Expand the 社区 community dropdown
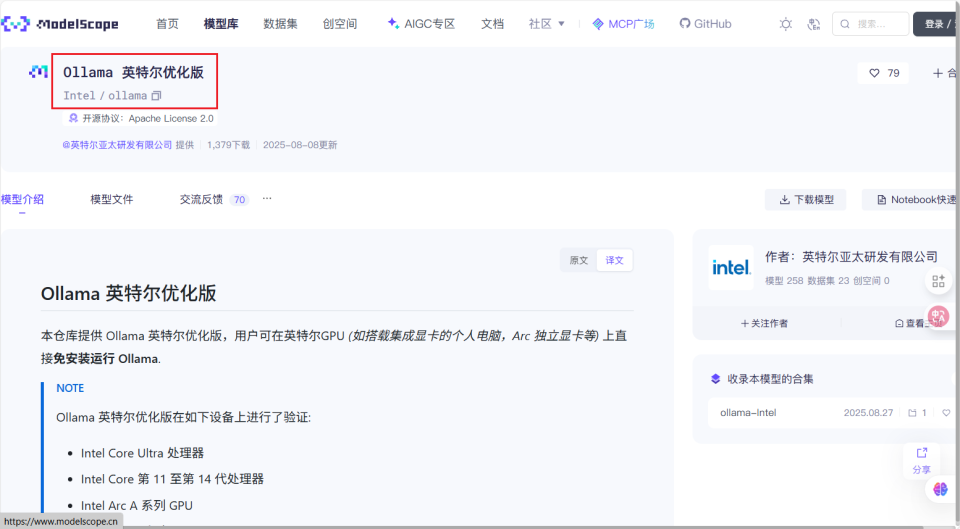Viewport: 960px width, 529px height. 546,24
